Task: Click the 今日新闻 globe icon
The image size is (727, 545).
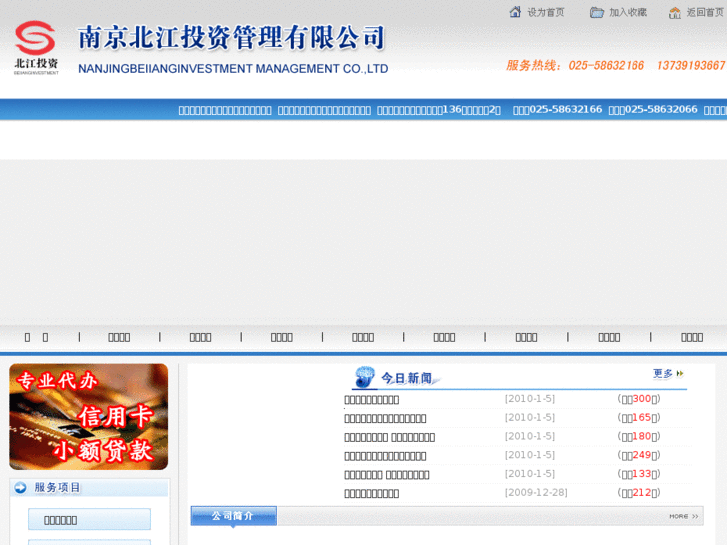Action: (364, 377)
